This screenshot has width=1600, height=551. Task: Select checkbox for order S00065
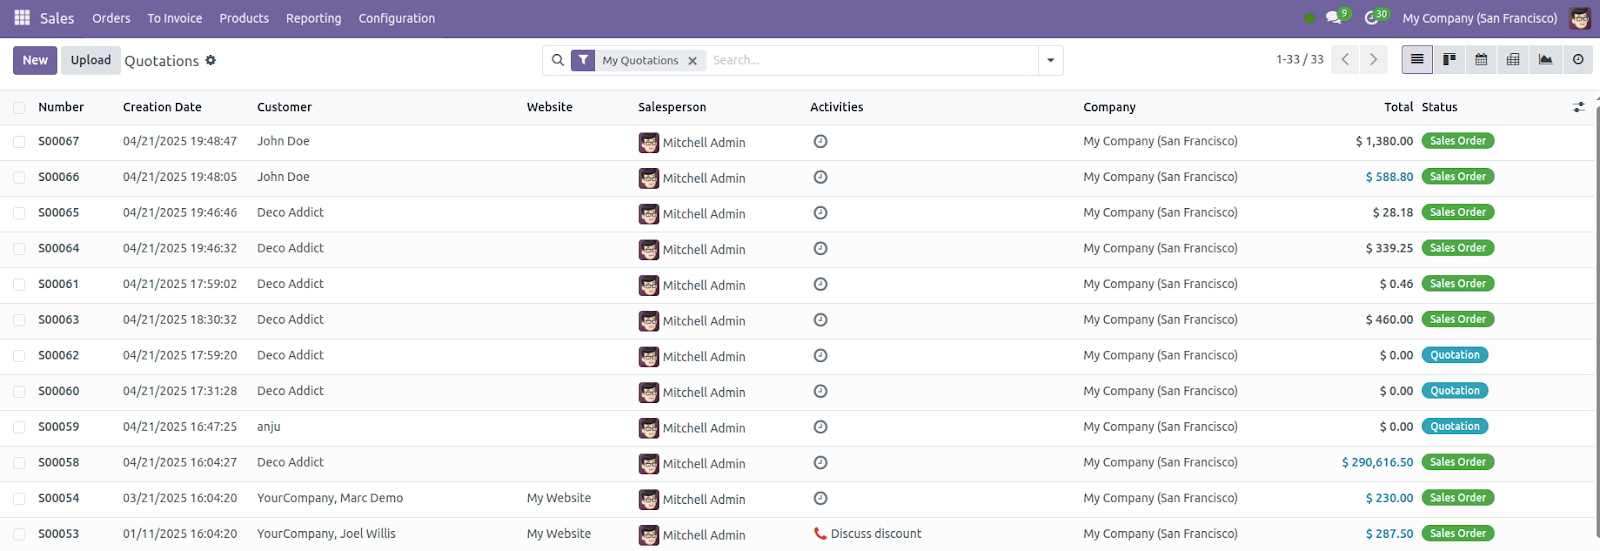point(19,213)
